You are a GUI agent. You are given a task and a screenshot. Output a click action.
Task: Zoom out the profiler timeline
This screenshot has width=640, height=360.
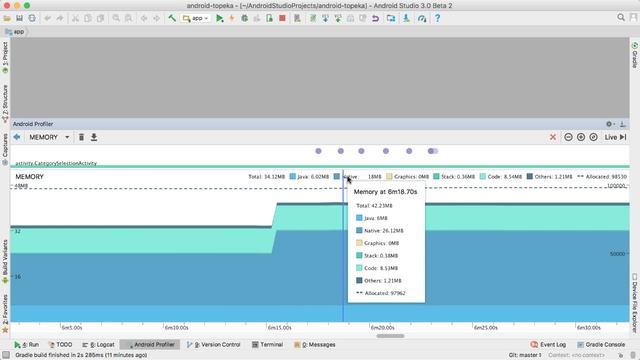(x=568, y=137)
